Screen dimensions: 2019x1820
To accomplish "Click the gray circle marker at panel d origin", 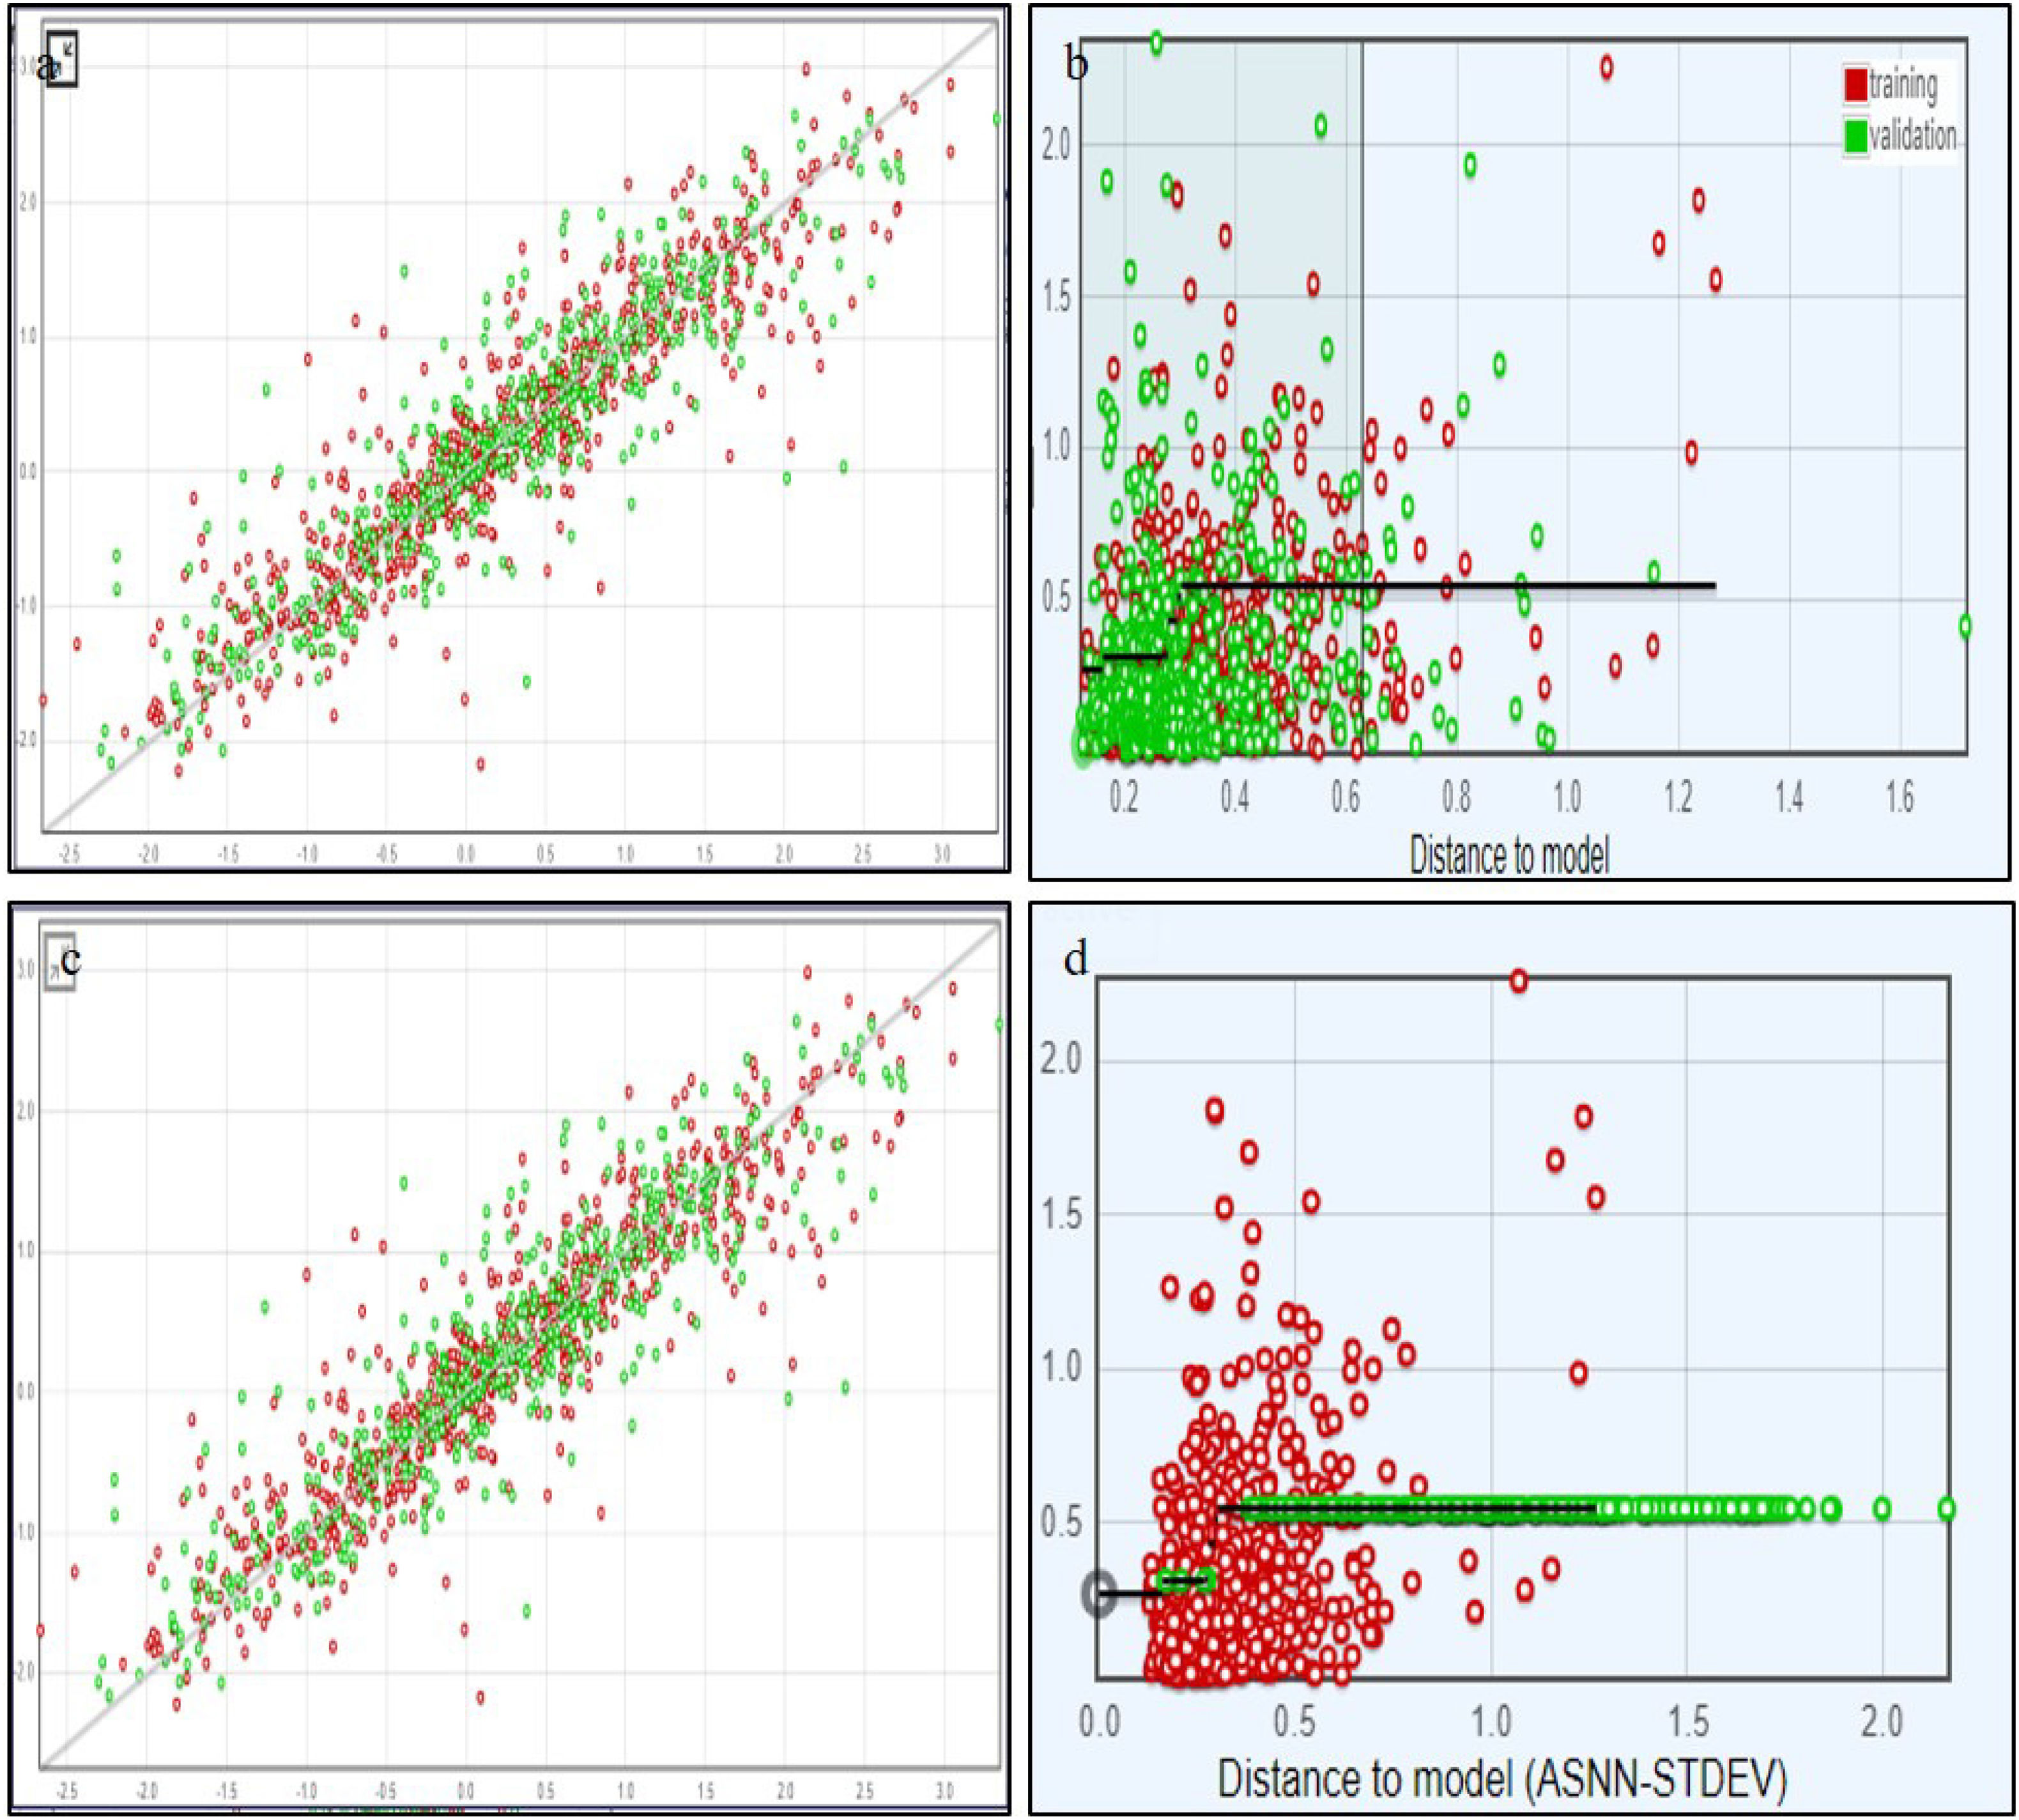I will [x=1099, y=1594].
